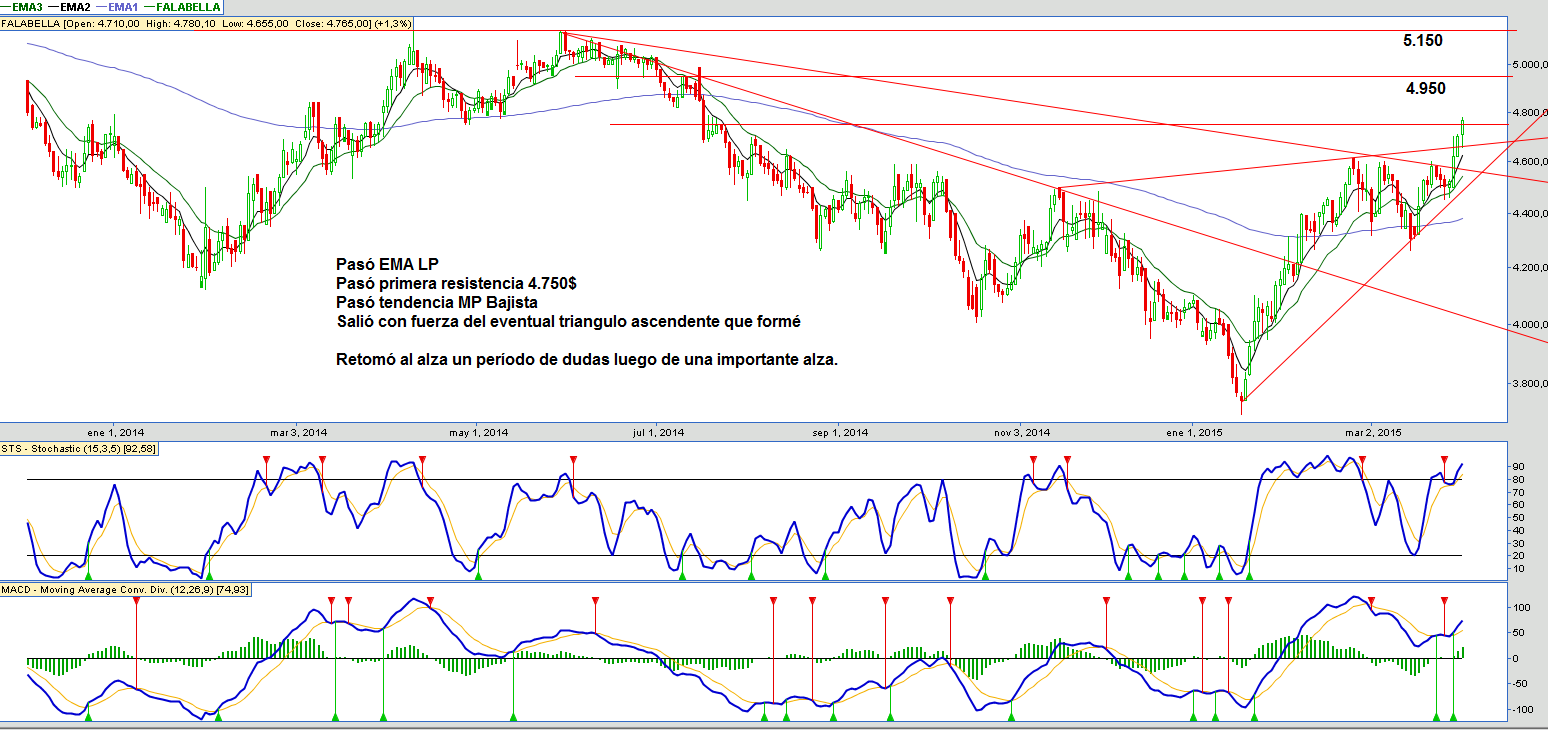Click the 4.200,0 price axis label
Image resolution: width=1548 pixels, height=730 pixels.
1530,268
